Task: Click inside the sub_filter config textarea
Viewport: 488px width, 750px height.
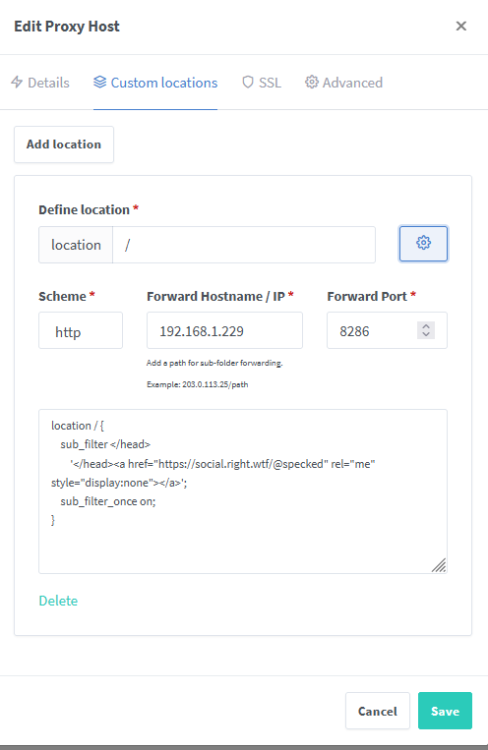Action: (243, 491)
